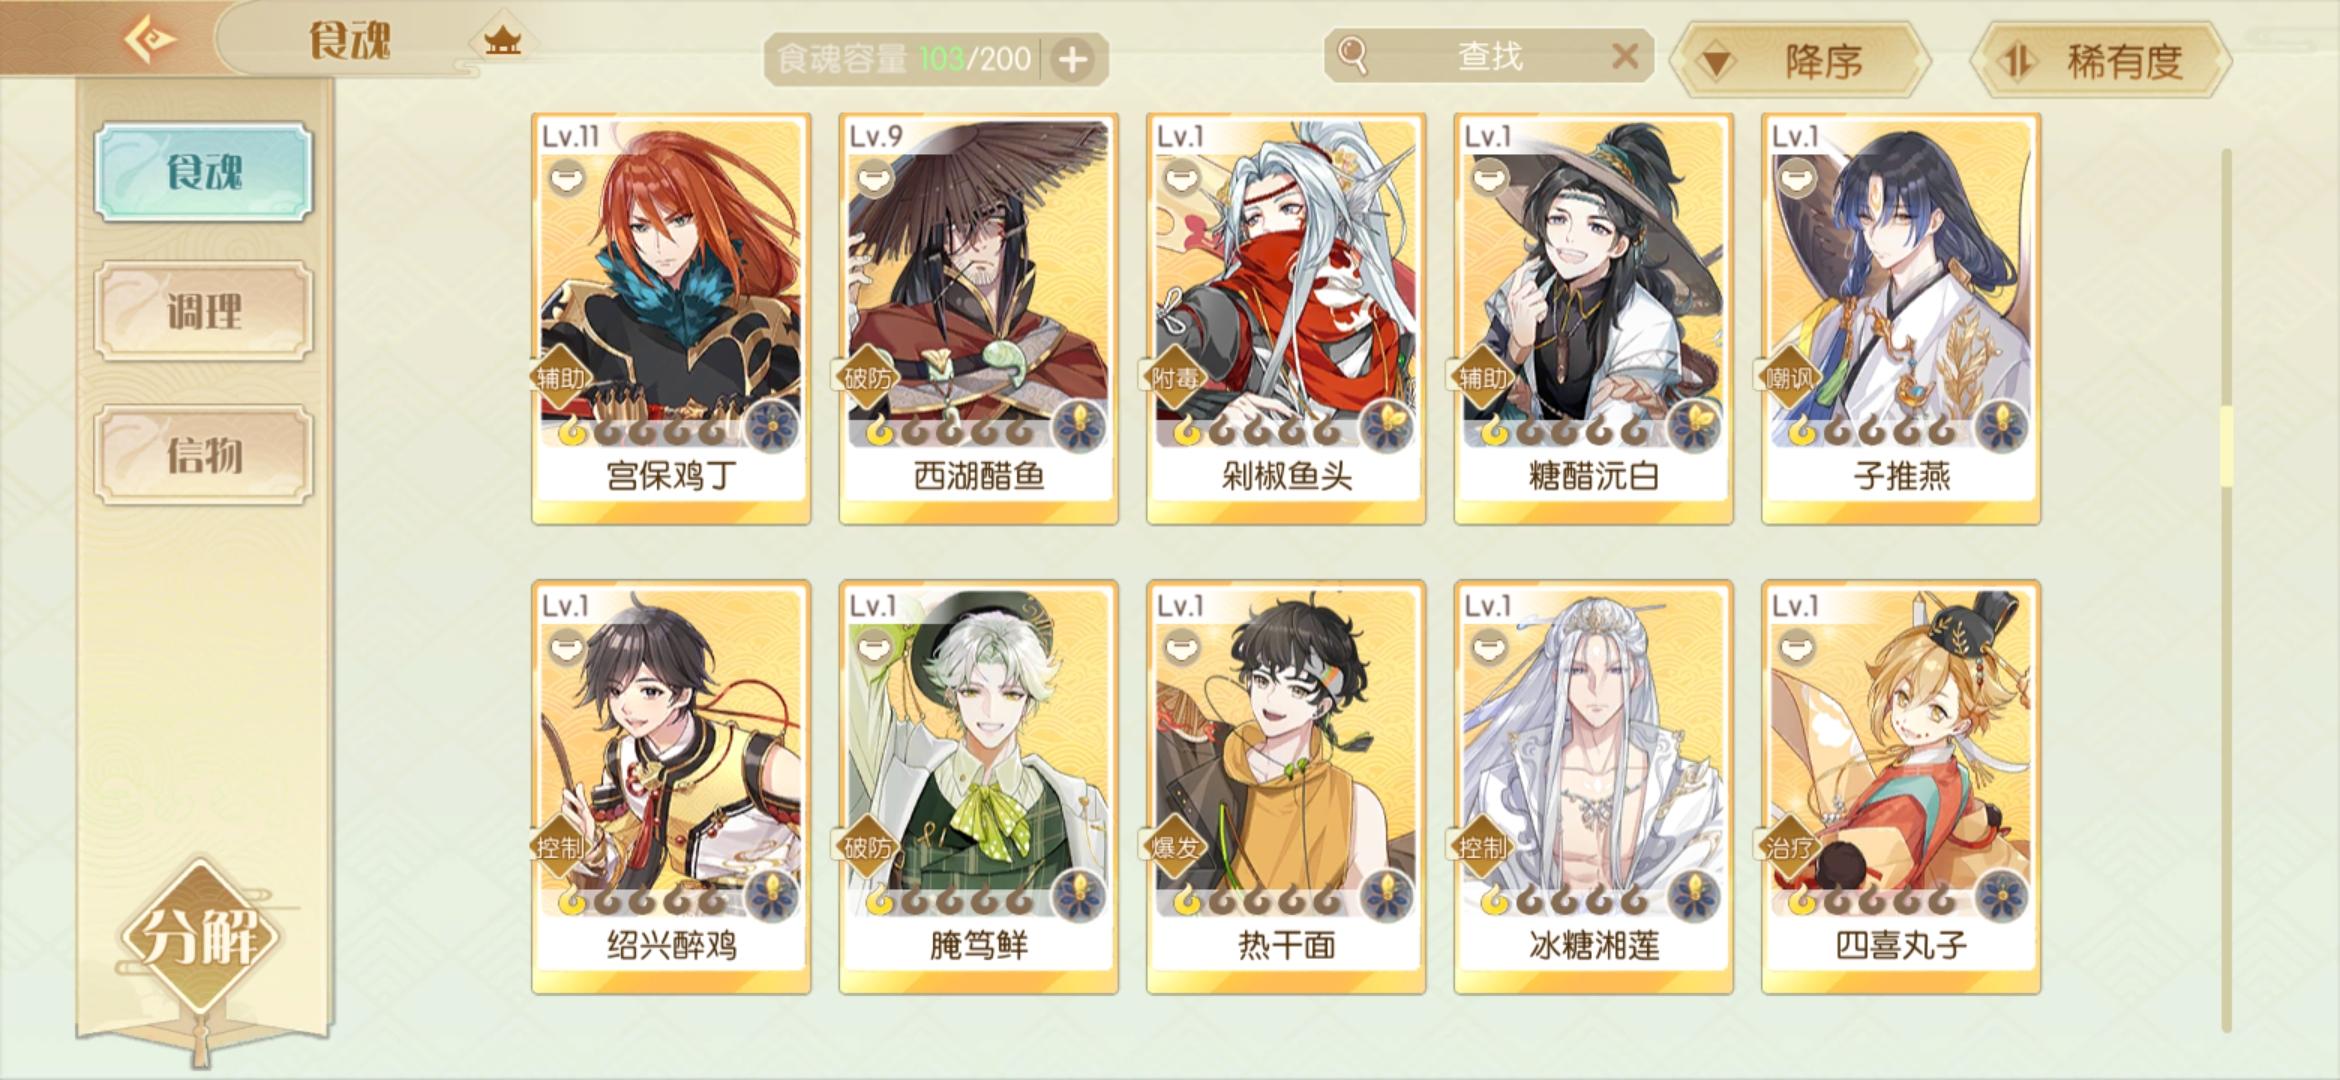Screen dimensions: 2340x1080
Task: Toggle the bowl marker on 剁椒鱼头
Action: [x=1180, y=179]
